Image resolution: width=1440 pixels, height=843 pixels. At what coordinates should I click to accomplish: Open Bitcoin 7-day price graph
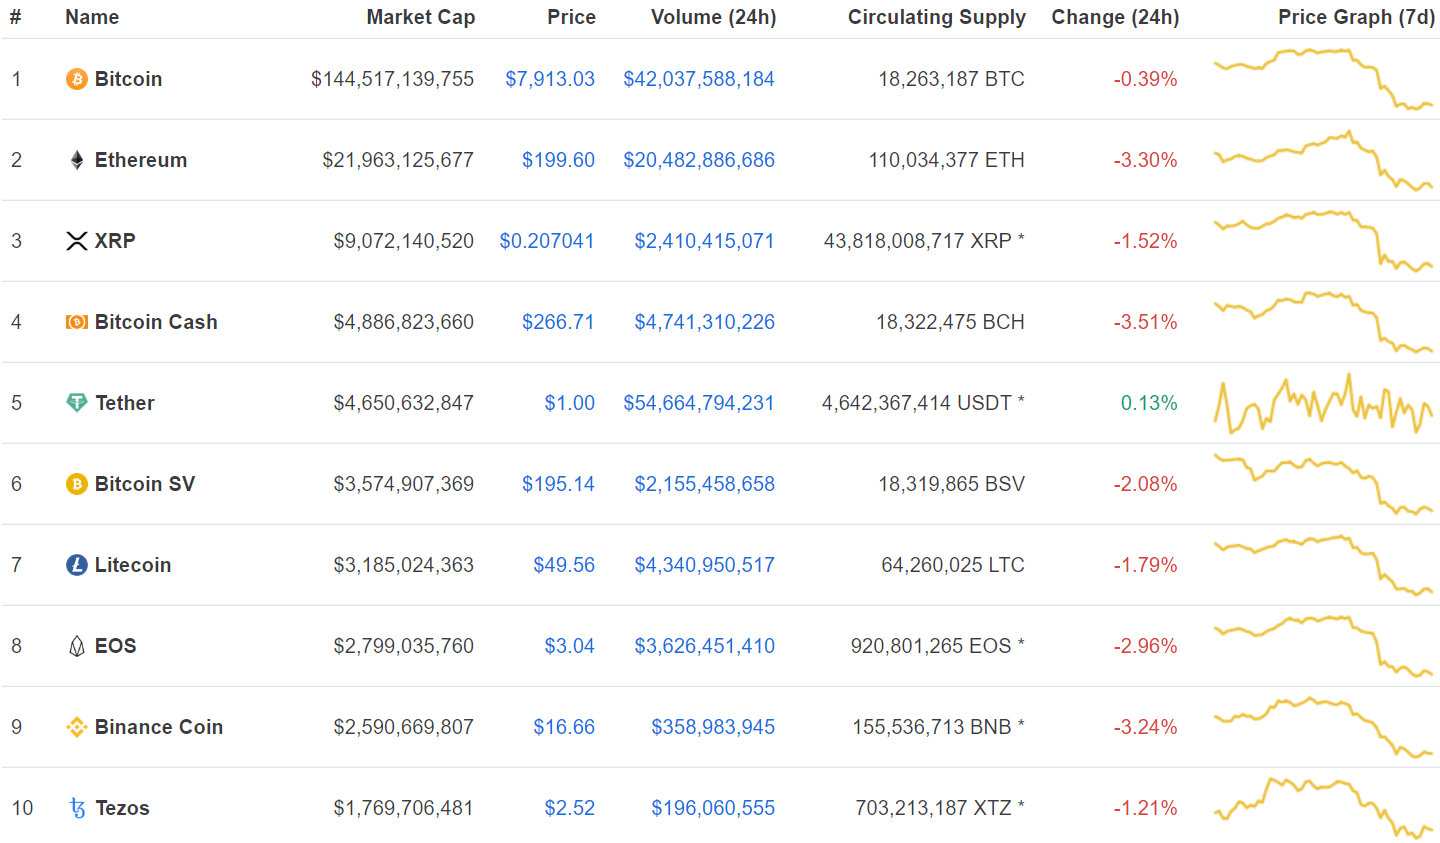click(1323, 79)
